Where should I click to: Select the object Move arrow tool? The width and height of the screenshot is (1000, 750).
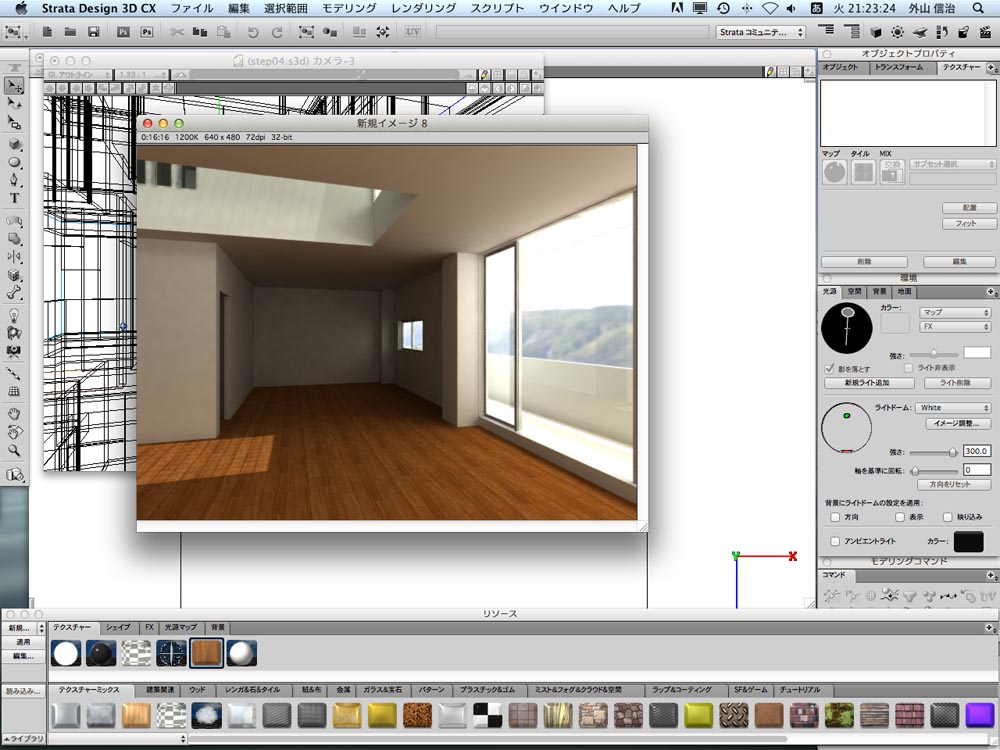[14, 85]
